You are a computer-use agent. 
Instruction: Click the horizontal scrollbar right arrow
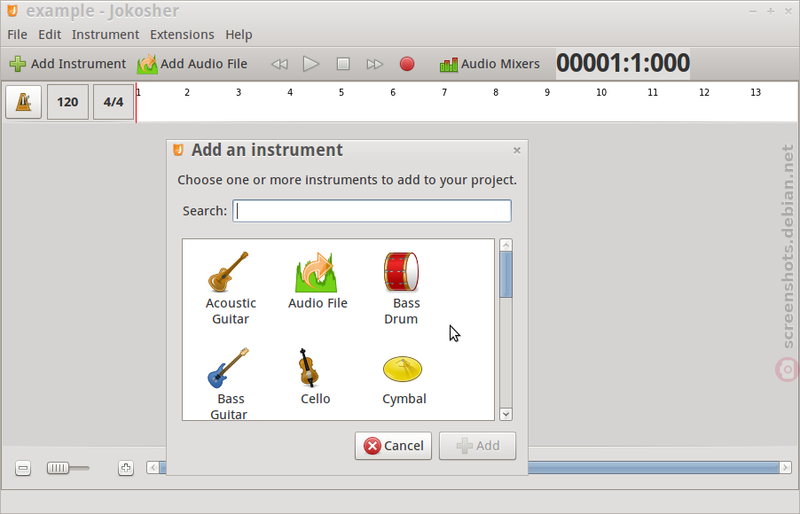[786, 468]
